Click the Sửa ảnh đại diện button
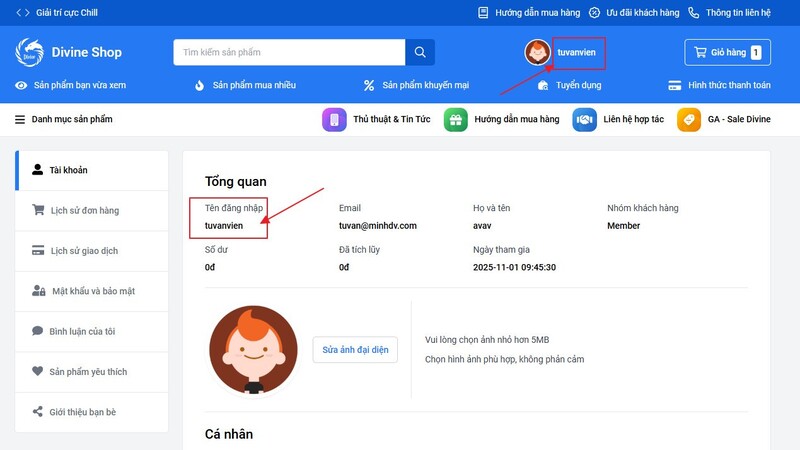The height and width of the screenshot is (450, 800). tap(355, 349)
